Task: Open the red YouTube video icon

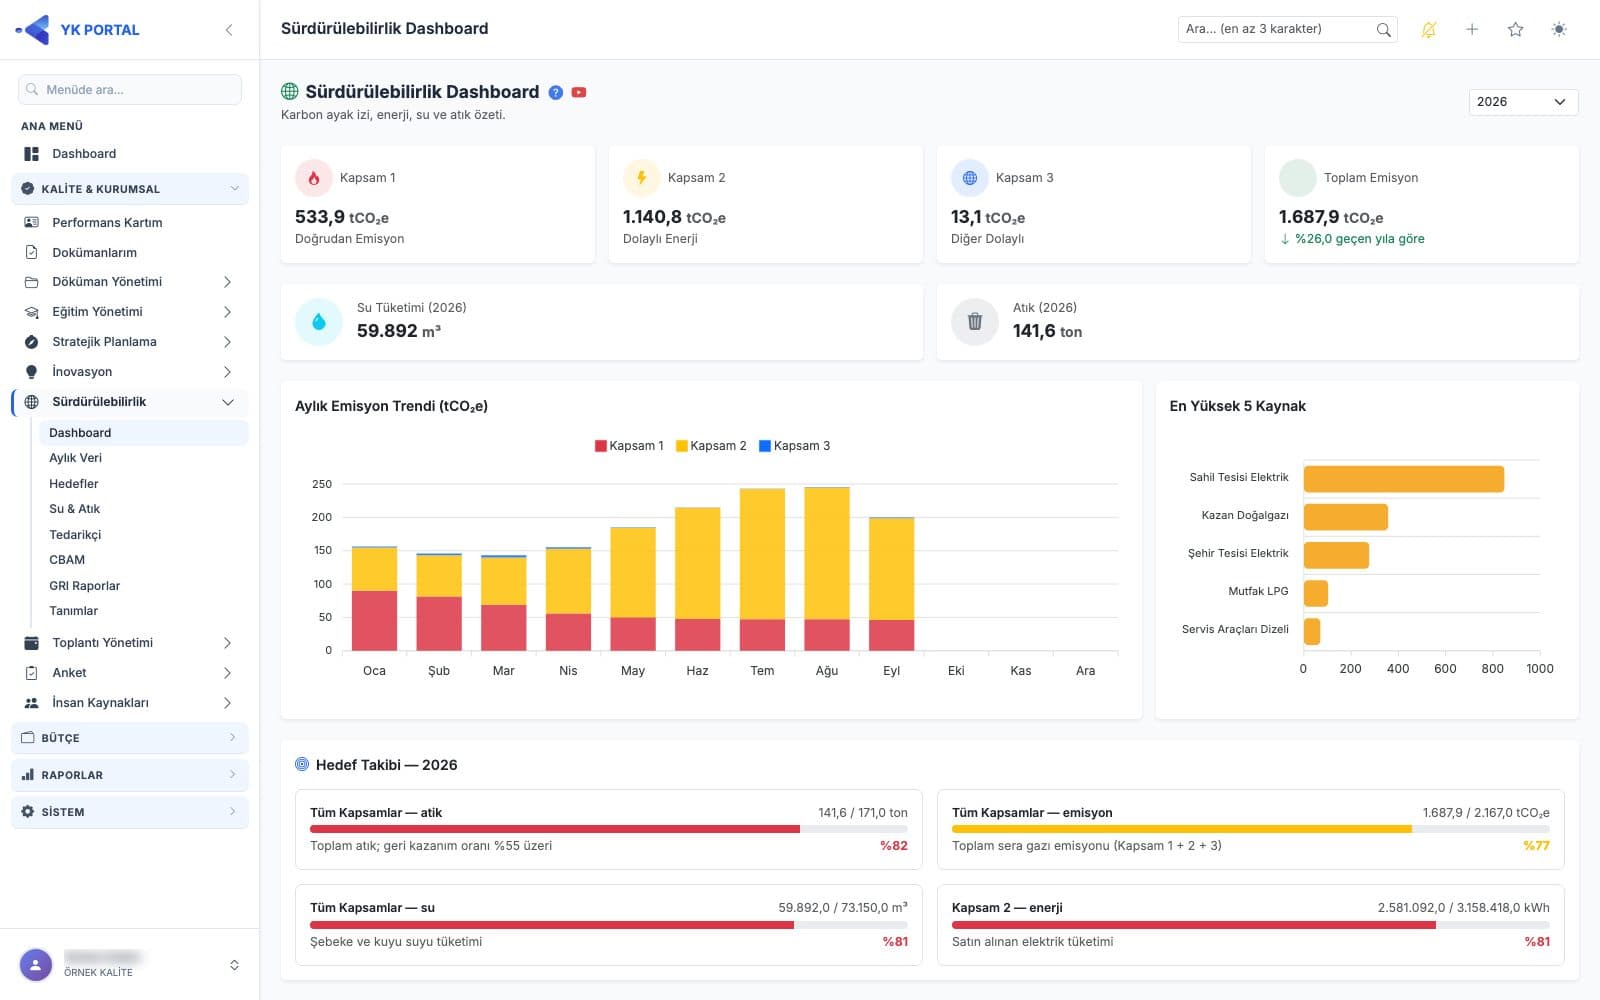Action: coord(579,92)
